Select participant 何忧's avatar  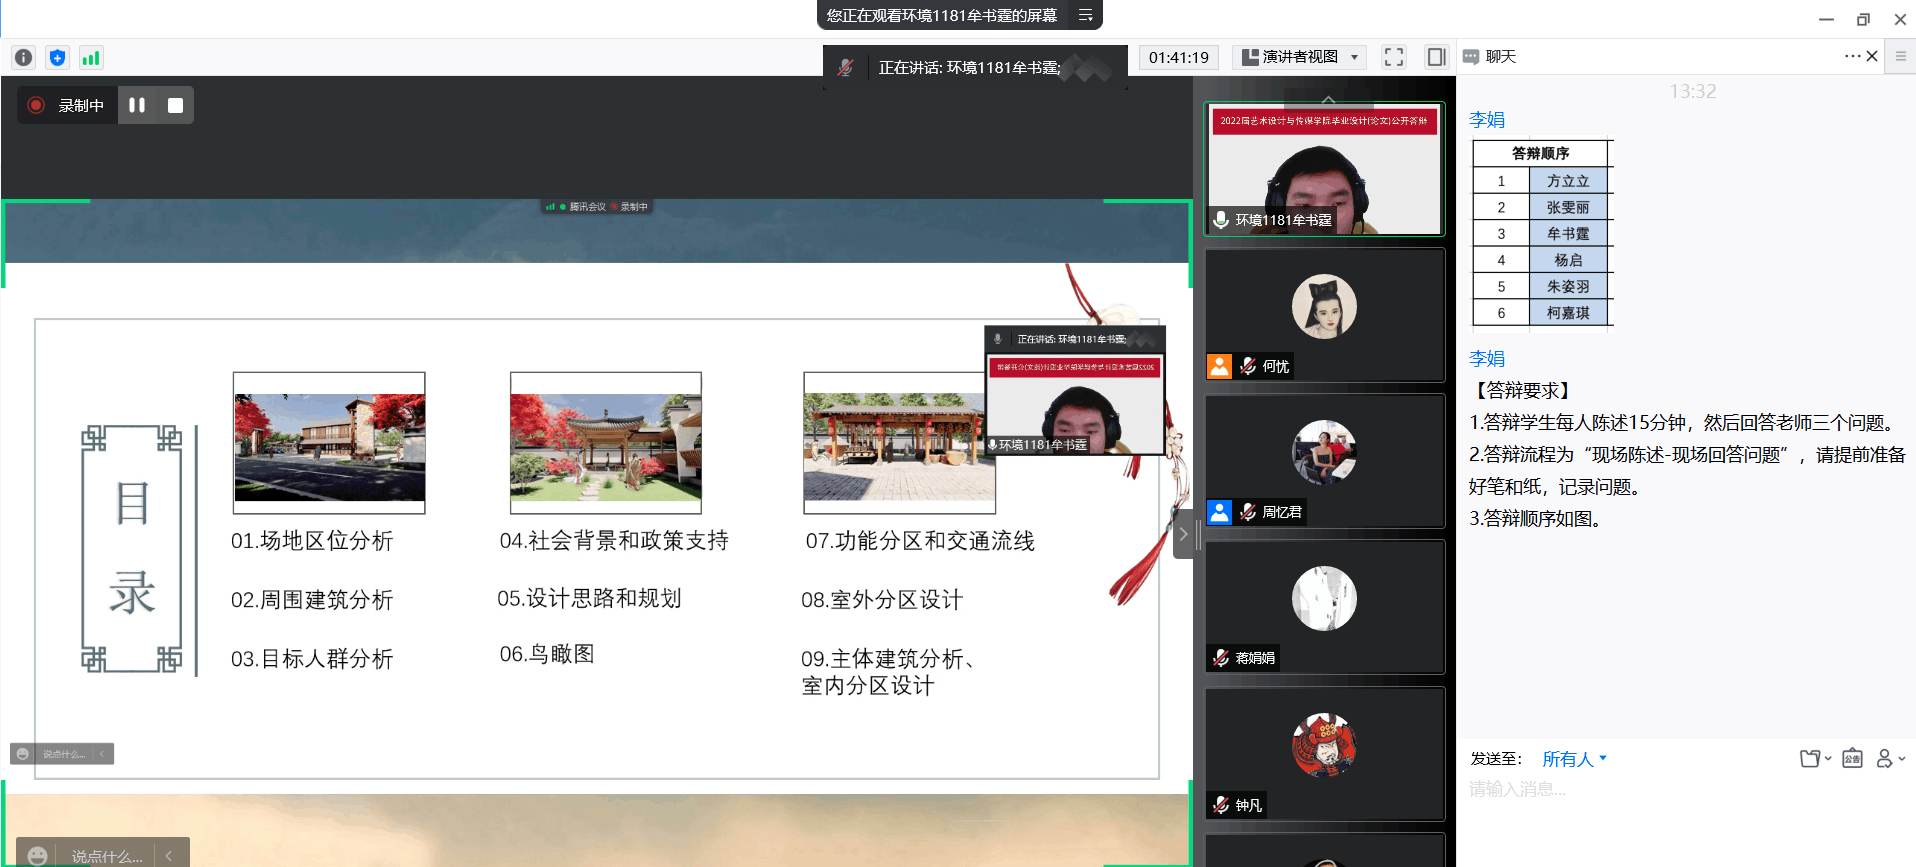[1324, 306]
